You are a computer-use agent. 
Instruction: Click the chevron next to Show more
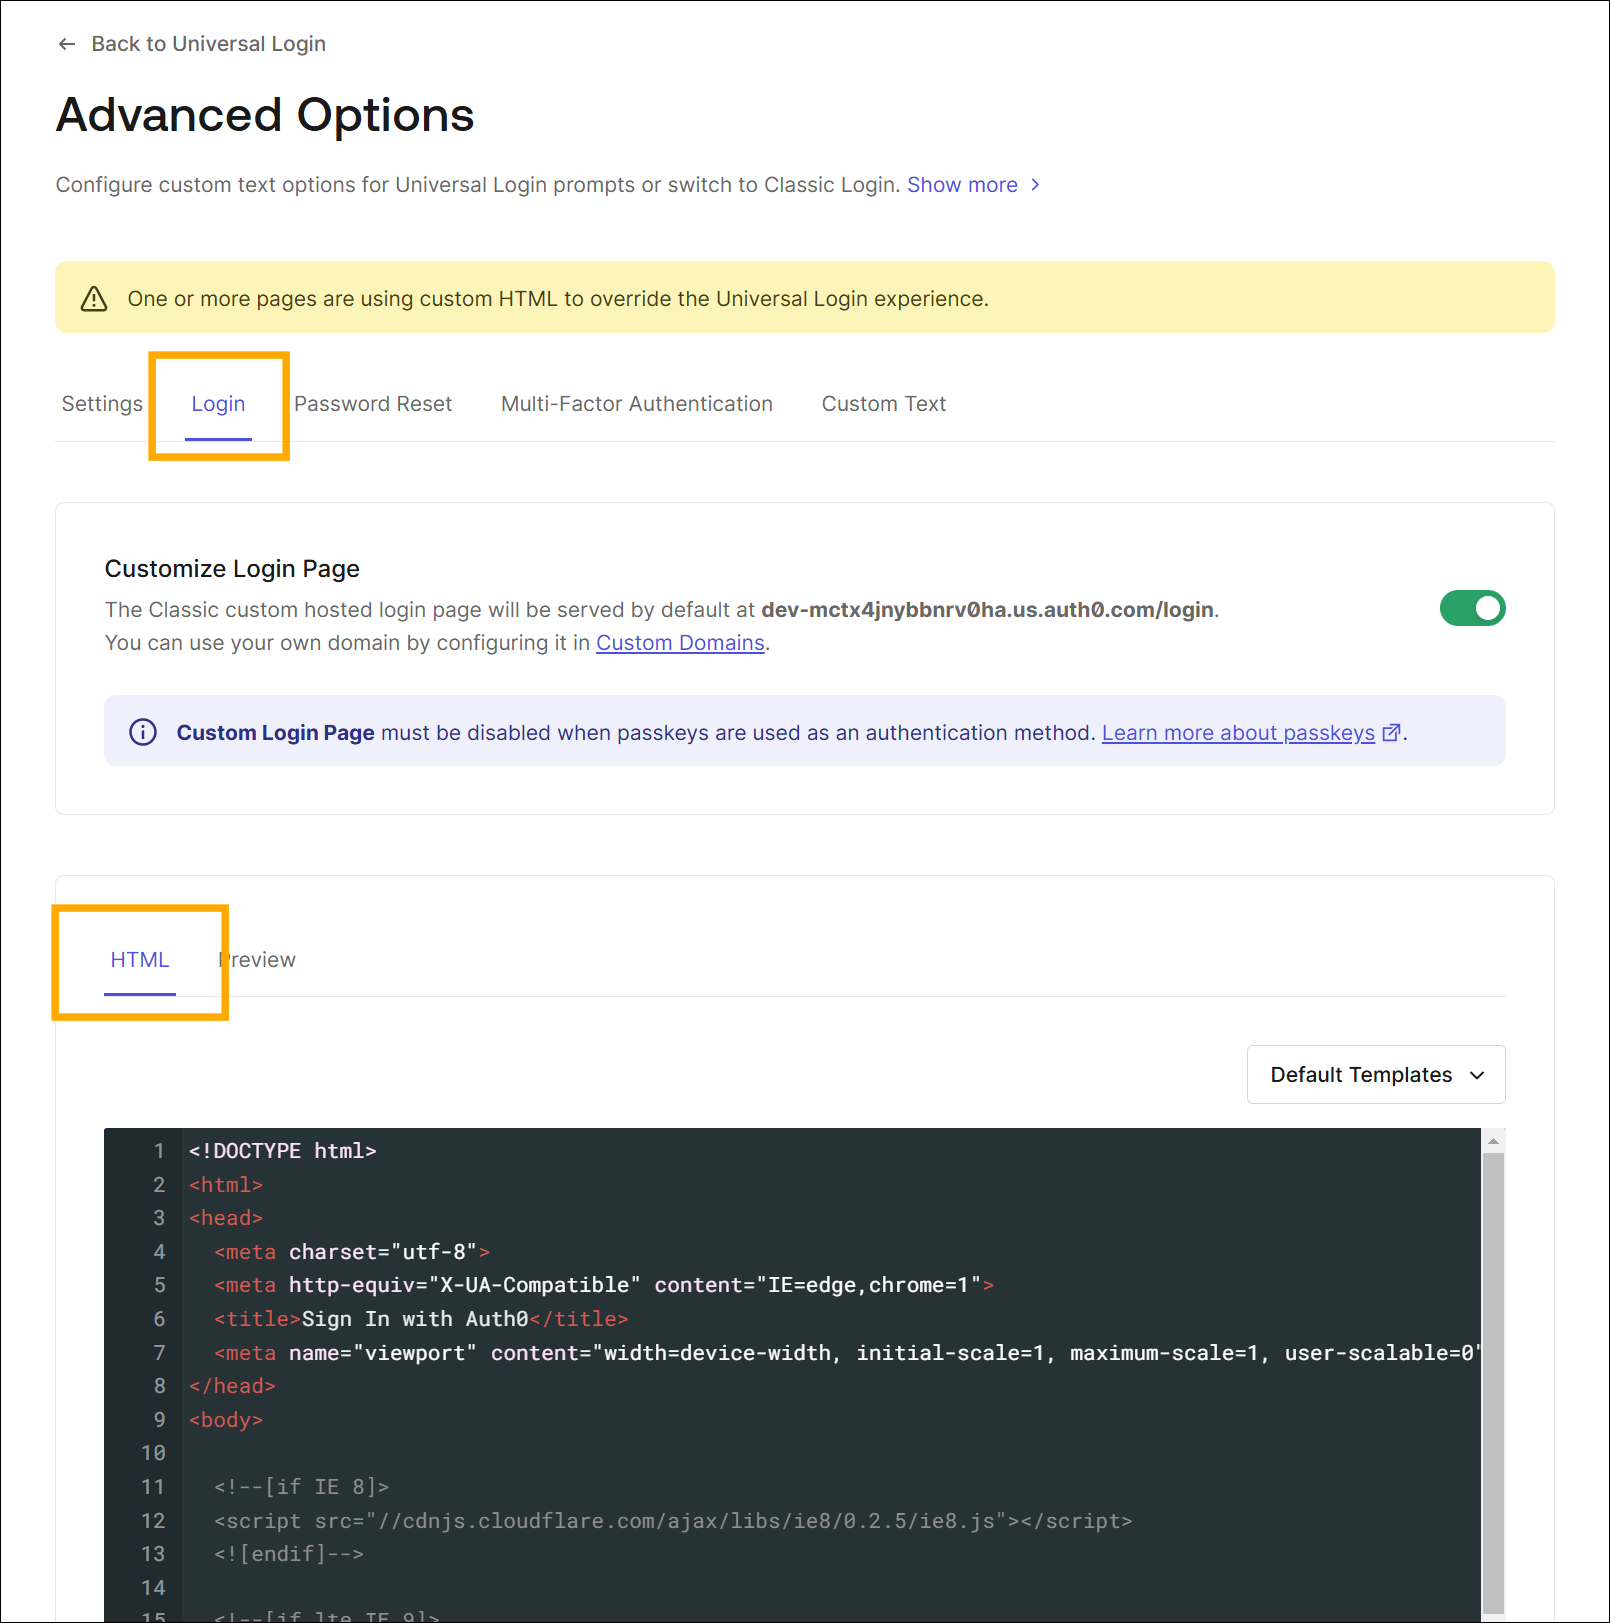coord(1035,185)
